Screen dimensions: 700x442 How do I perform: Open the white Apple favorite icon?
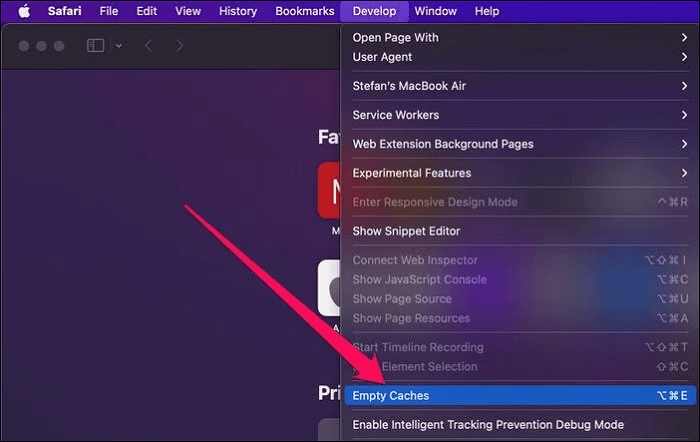click(x=329, y=288)
